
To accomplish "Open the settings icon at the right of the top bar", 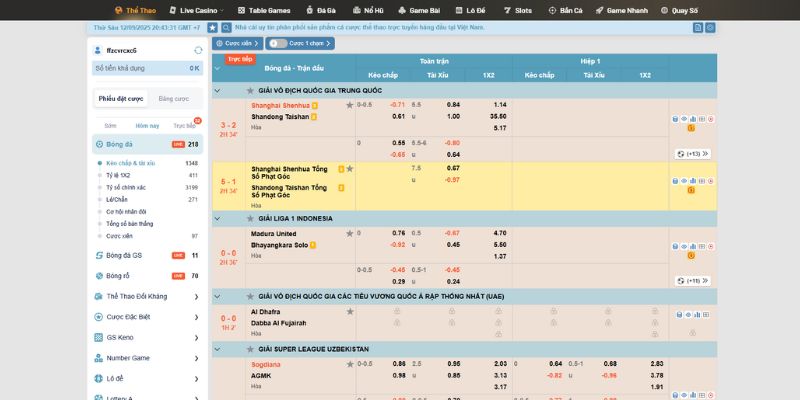I will pos(710,28).
